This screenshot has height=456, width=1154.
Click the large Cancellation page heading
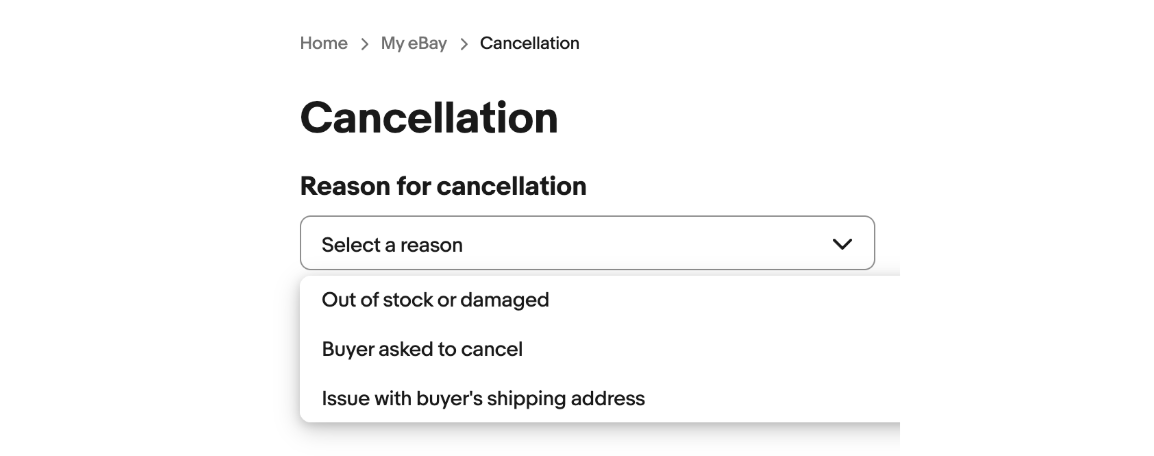click(x=429, y=118)
